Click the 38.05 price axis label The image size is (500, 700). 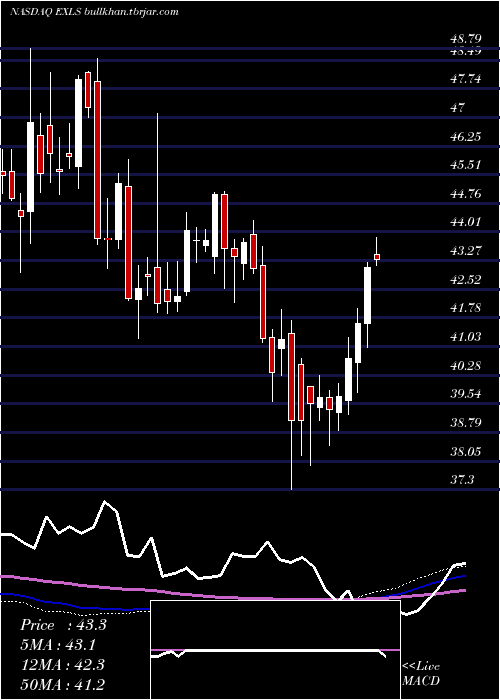pos(466,451)
